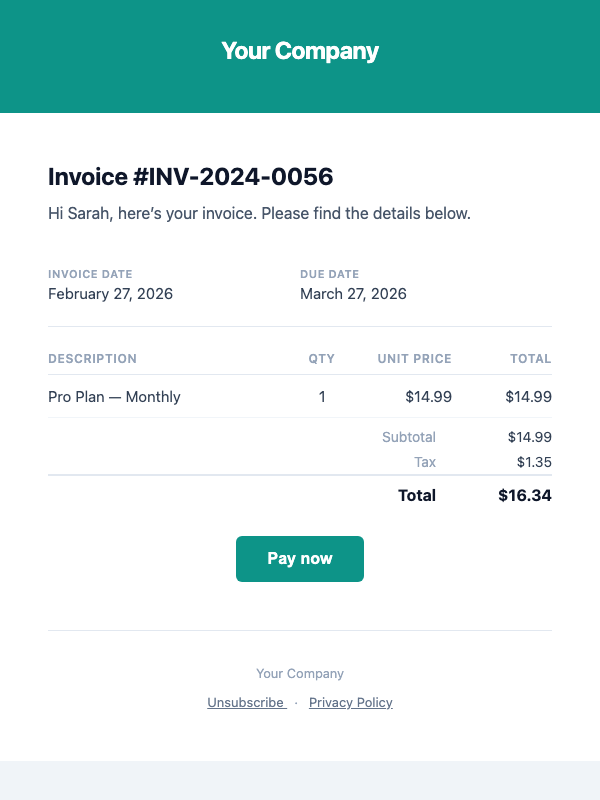Click the greeting text to Sarah

point(259,213)
